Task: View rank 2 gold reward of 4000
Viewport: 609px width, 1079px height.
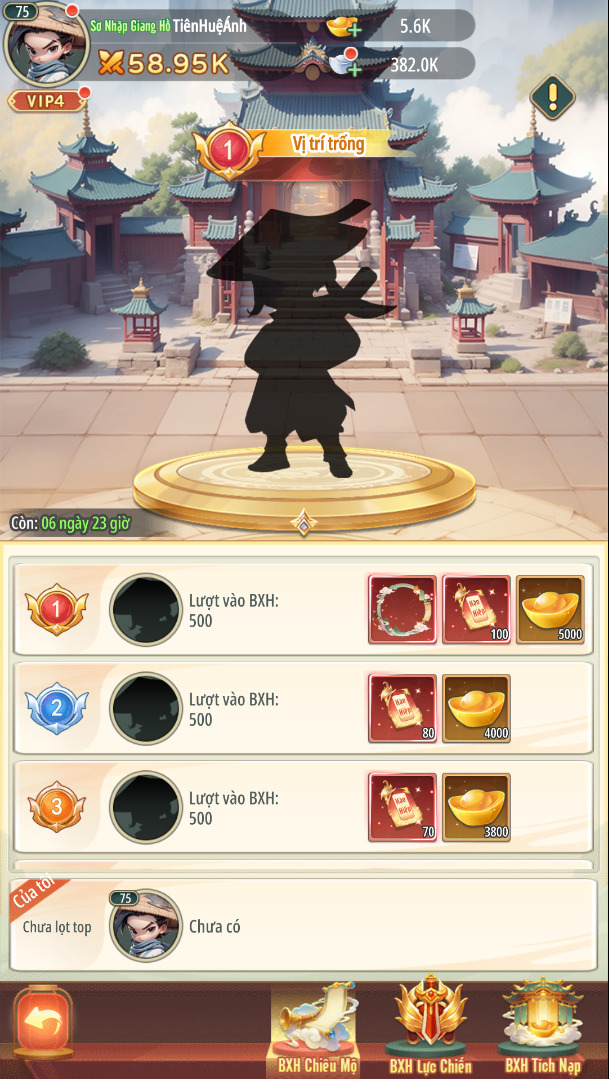Action: click(x=476, y=708)
